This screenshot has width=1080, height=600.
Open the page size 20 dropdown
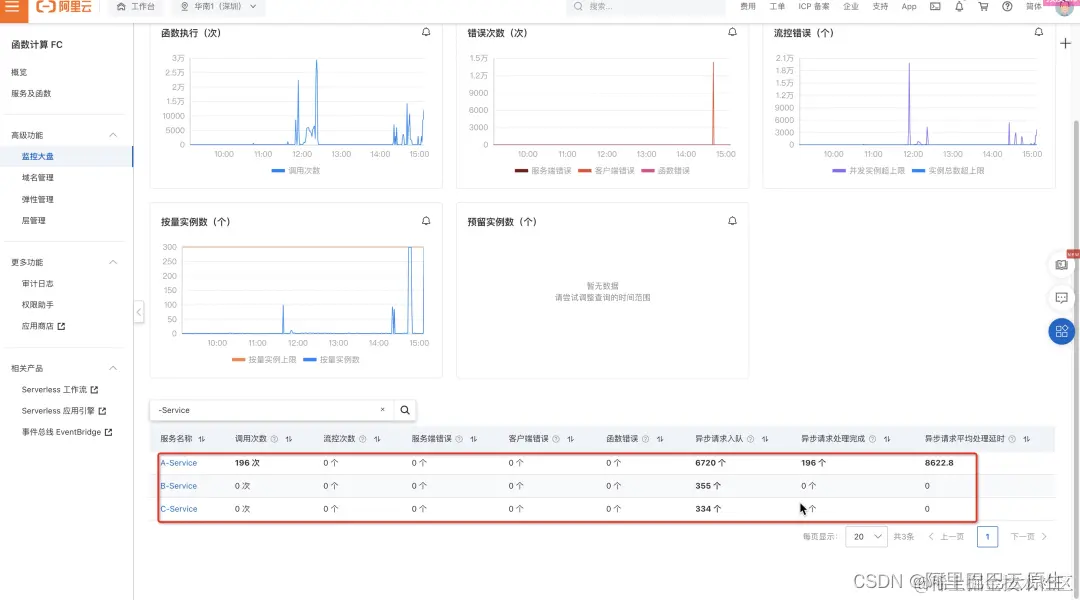(x=866, y=537)
